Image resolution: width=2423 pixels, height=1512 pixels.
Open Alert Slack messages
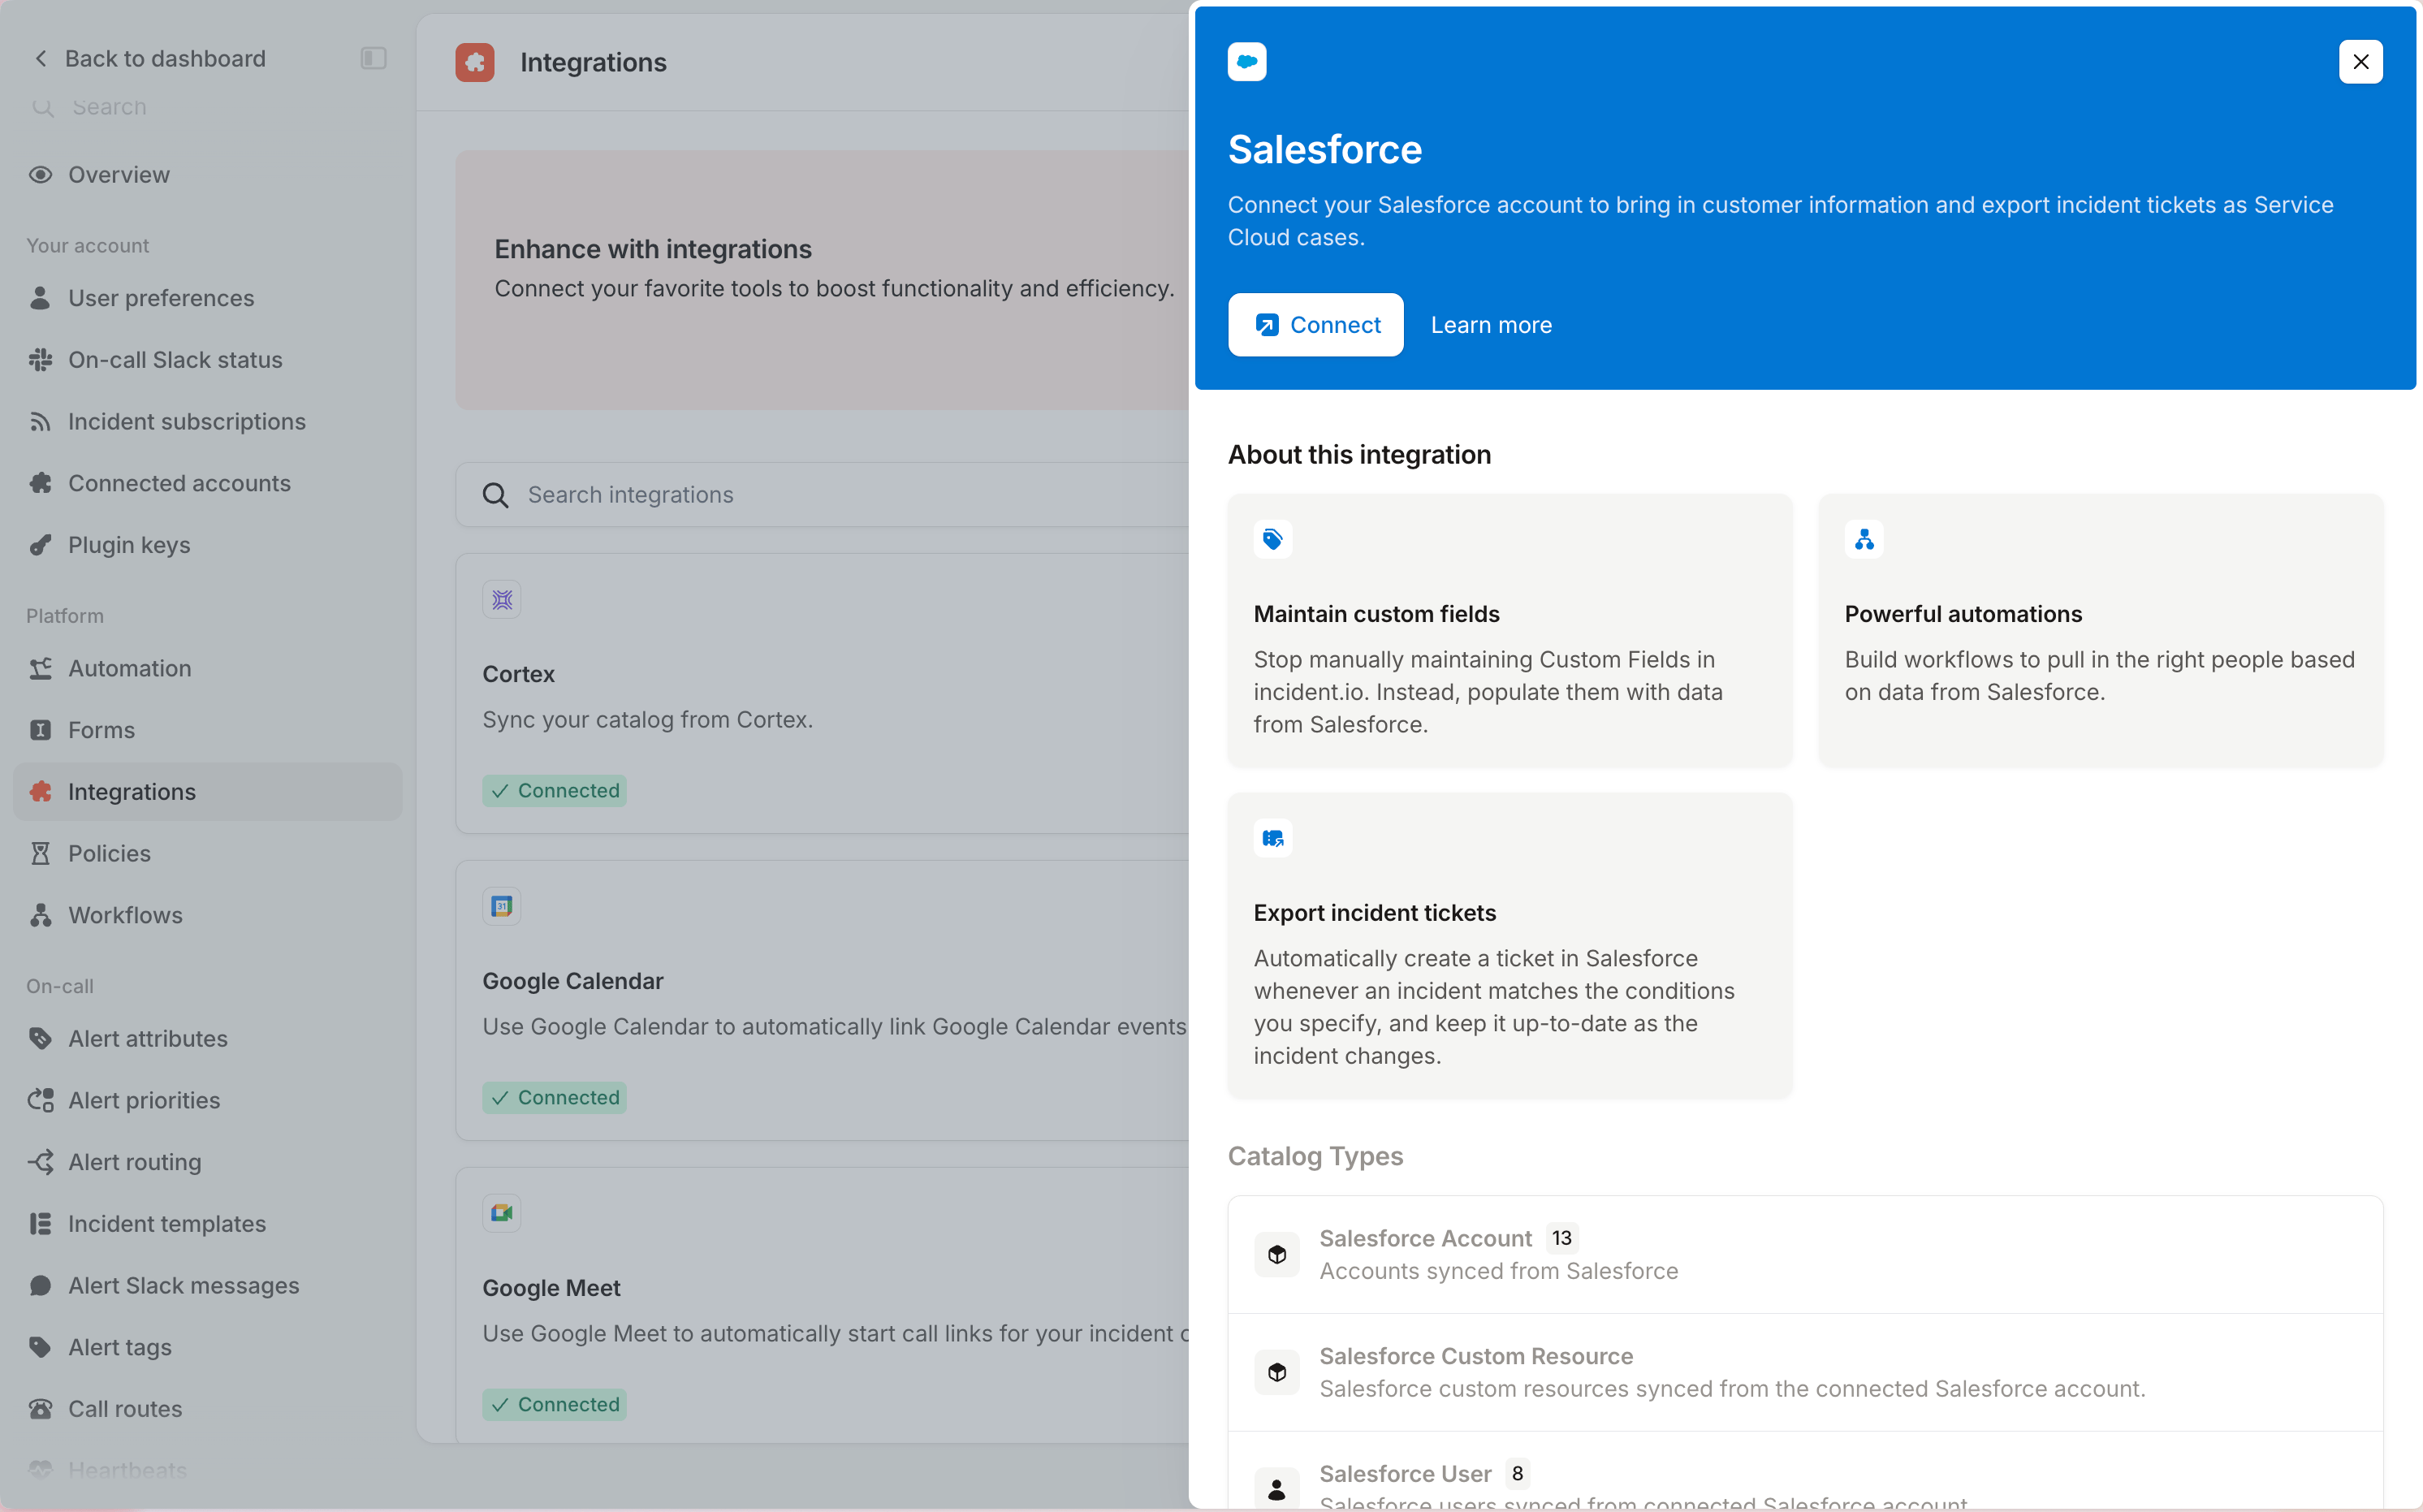coord(207,1285)
